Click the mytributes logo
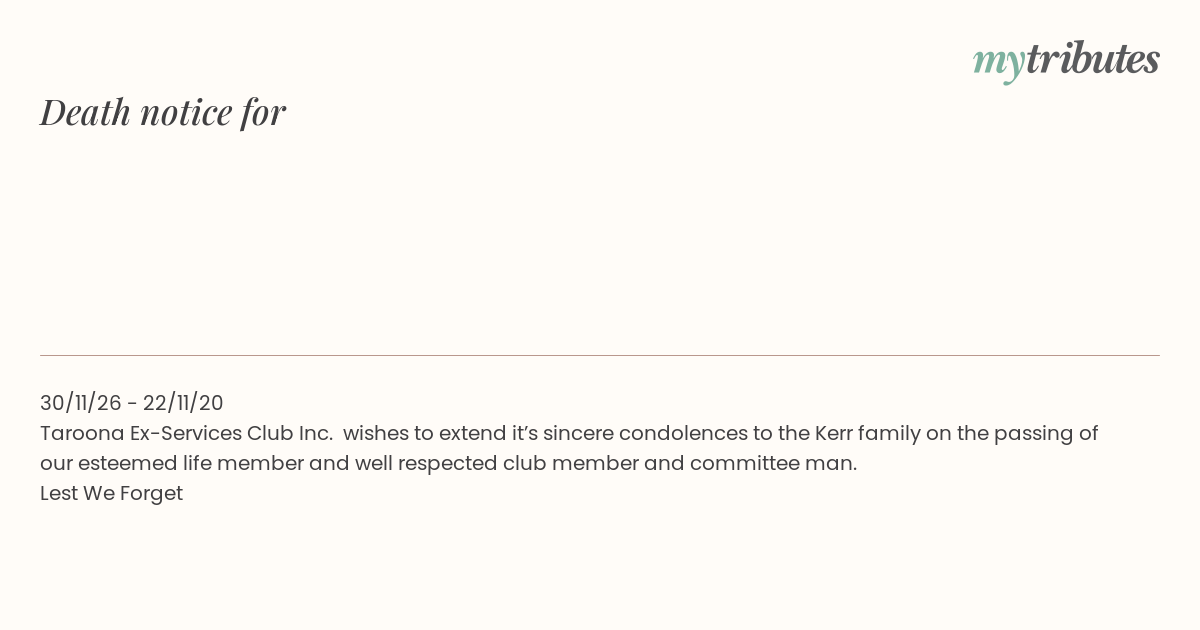 1066,61
